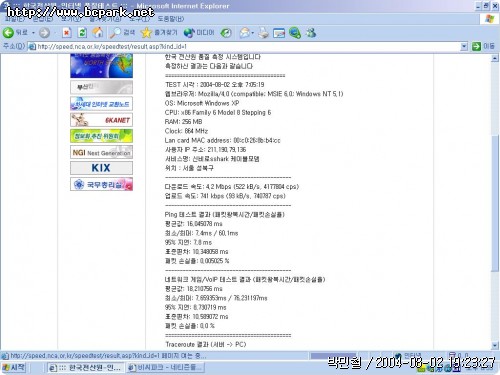500x375 pixels.
Task: Show the History pane icon
Action: 226,33
